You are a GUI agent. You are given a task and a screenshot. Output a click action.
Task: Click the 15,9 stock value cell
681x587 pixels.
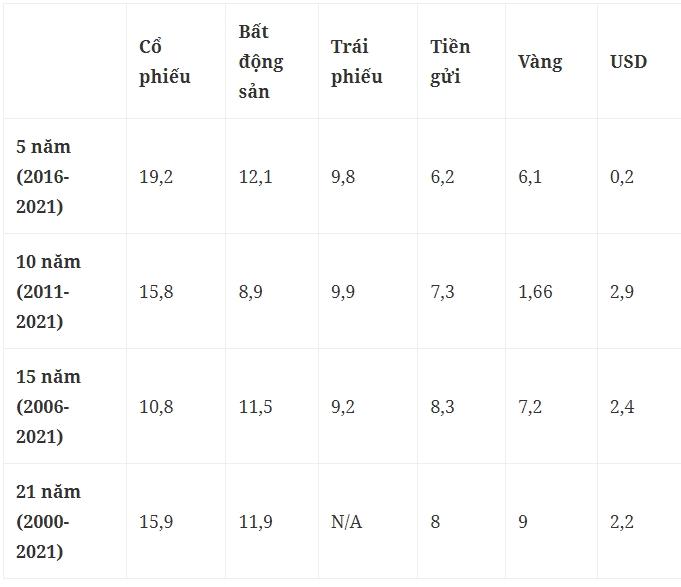click(156, 522)
